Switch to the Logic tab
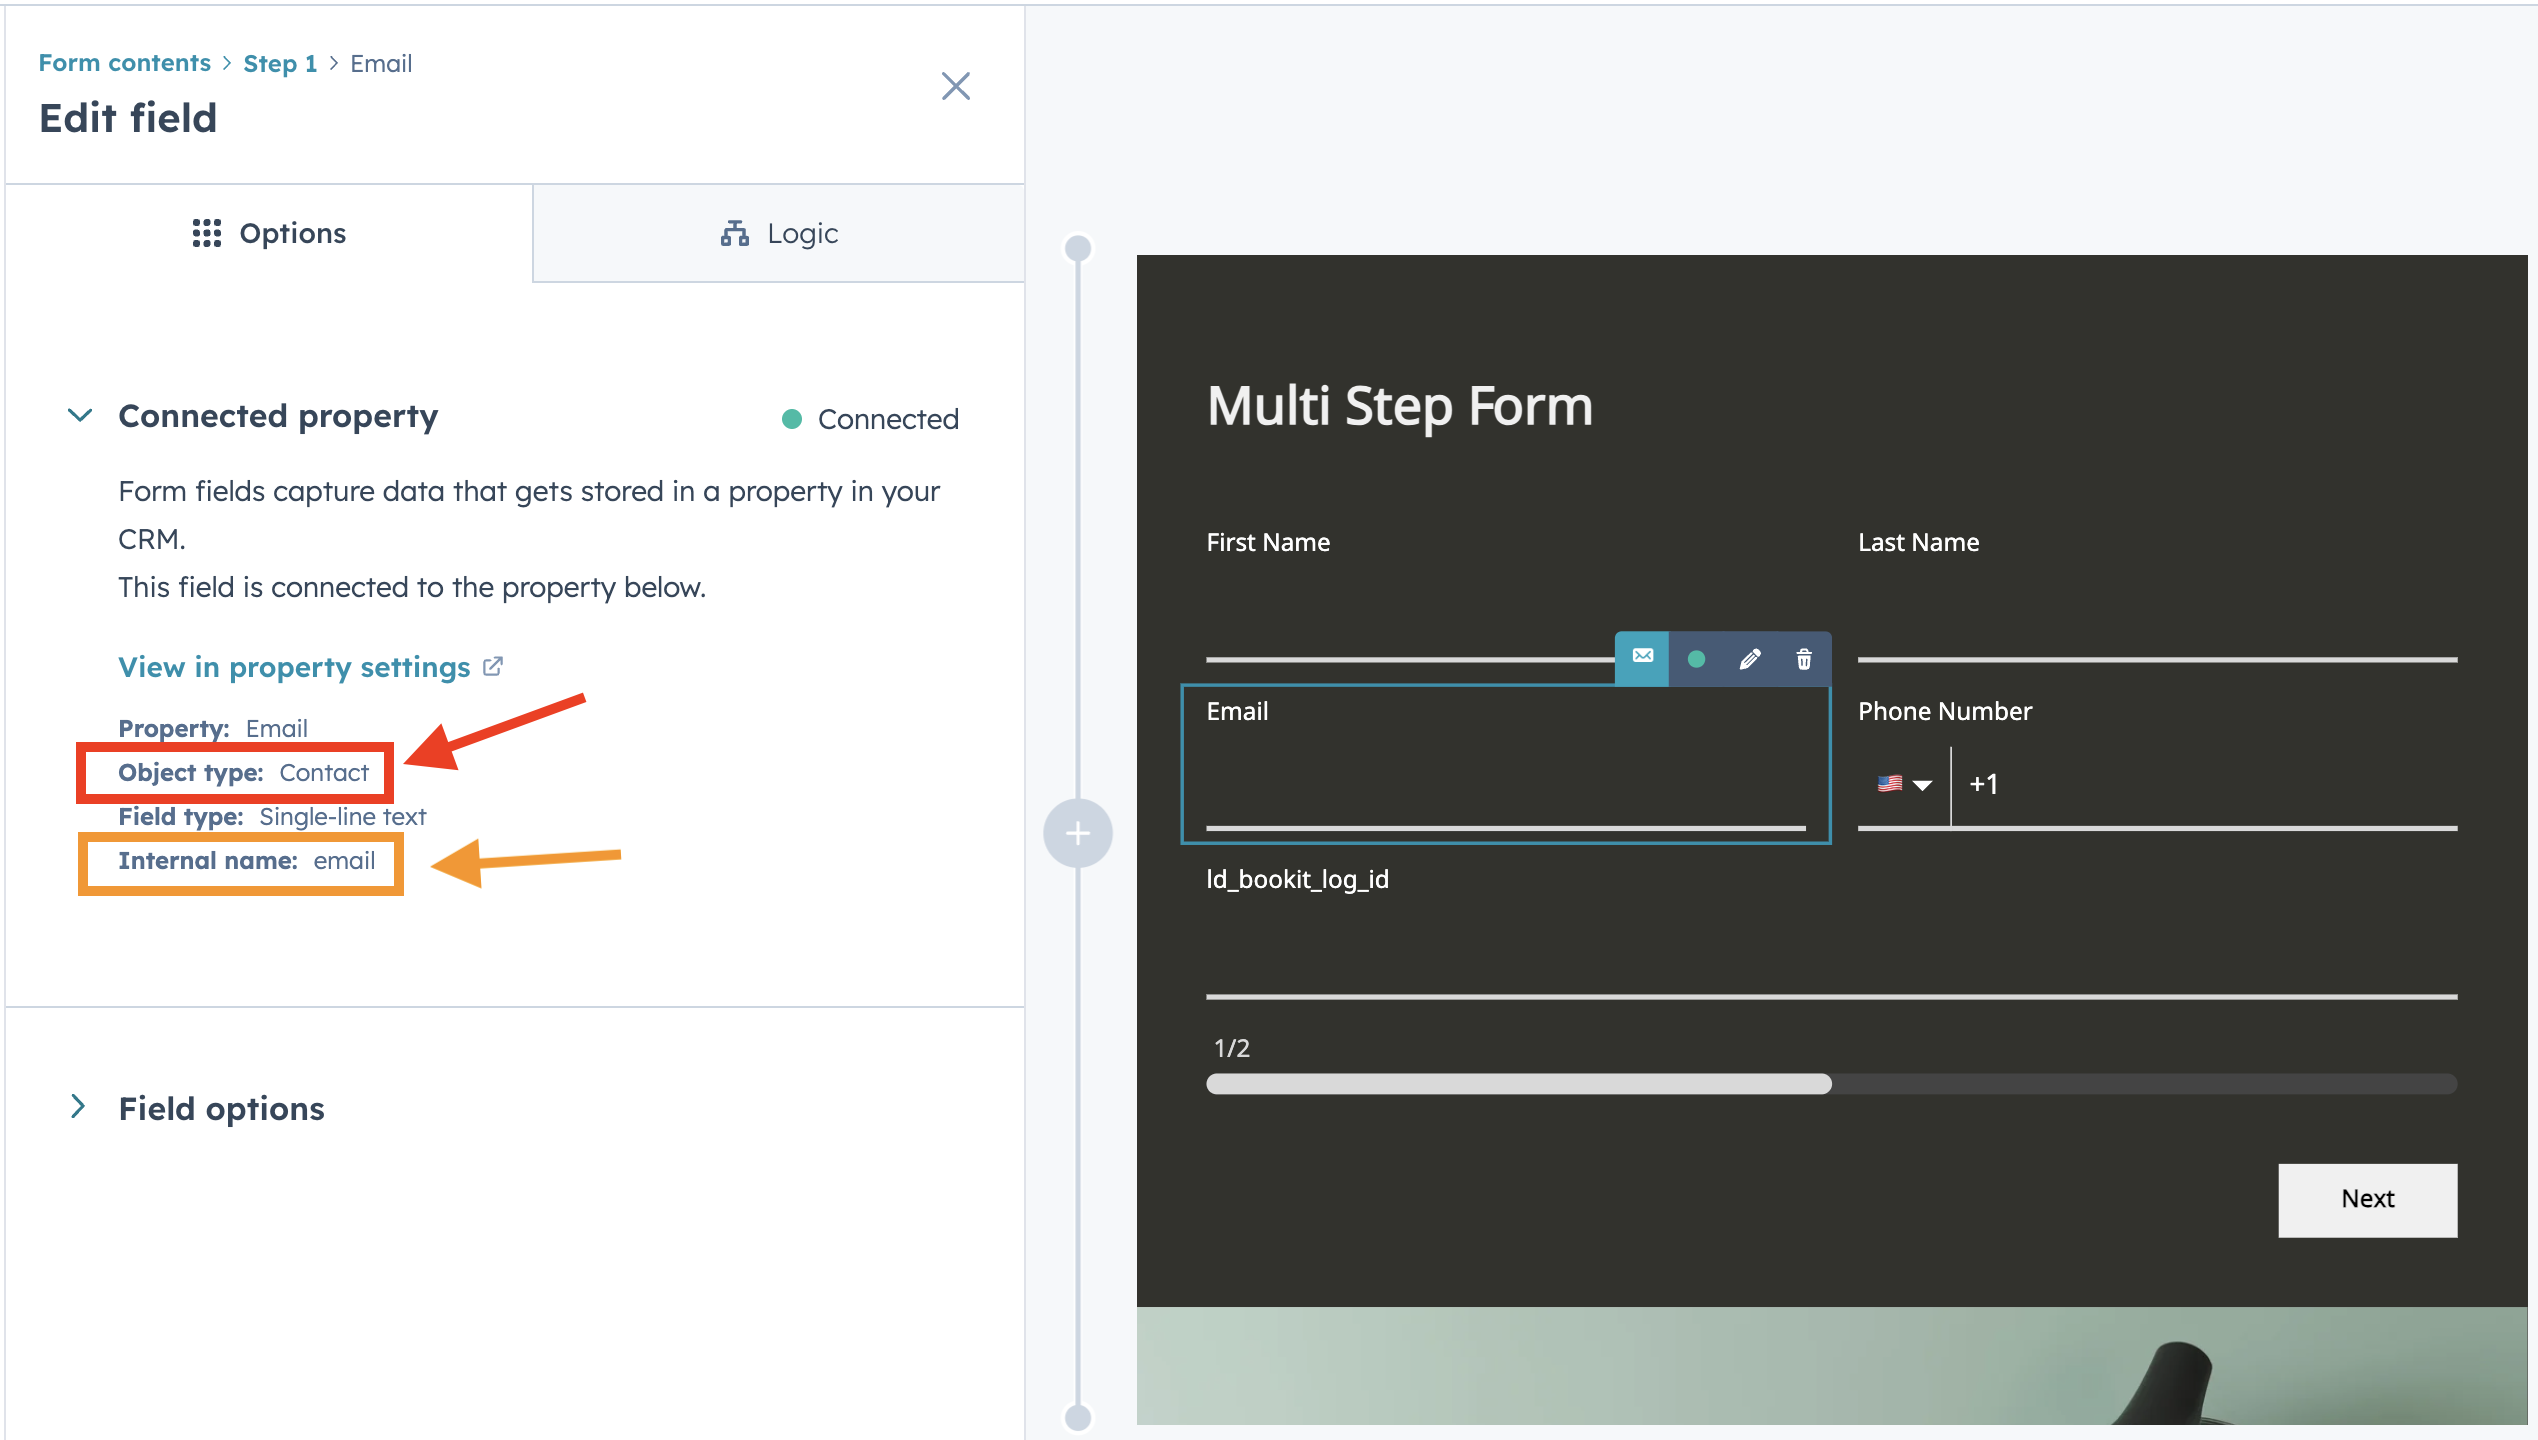 (779, 234)
